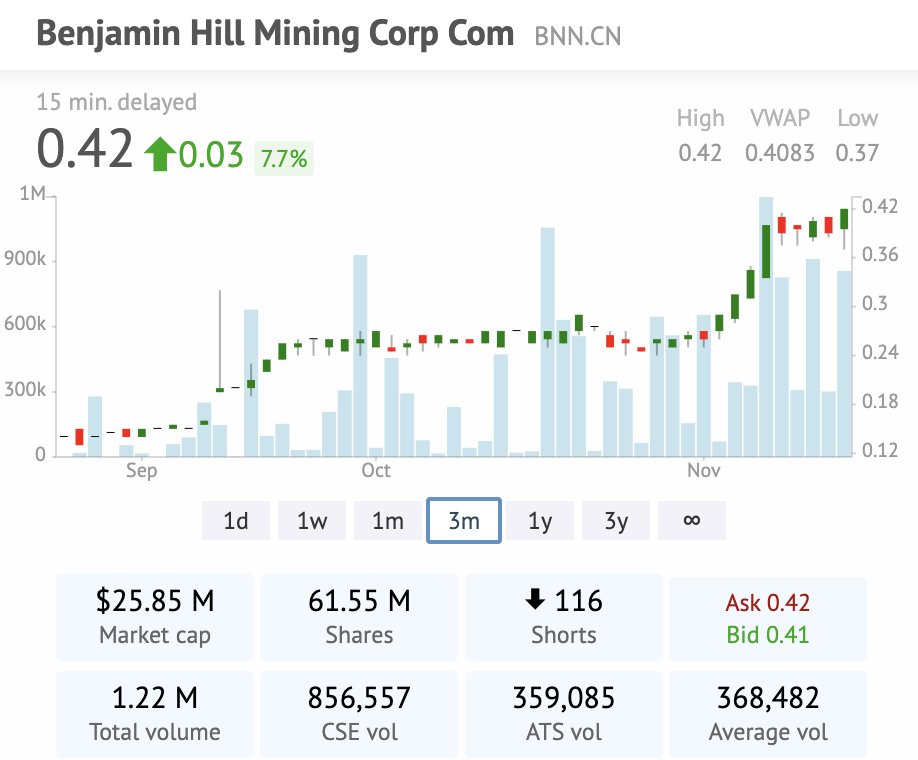
Task: Click the 7.7% change badge
Action: pyautogui.click(x=284, y=159)
